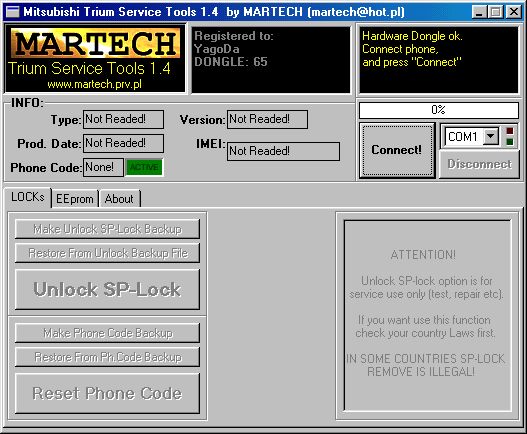Image resolution: width=527 pixels, height=434 pixels.
Task: Click the window system menu icon in title bar
Action: [x=13, y=12]
